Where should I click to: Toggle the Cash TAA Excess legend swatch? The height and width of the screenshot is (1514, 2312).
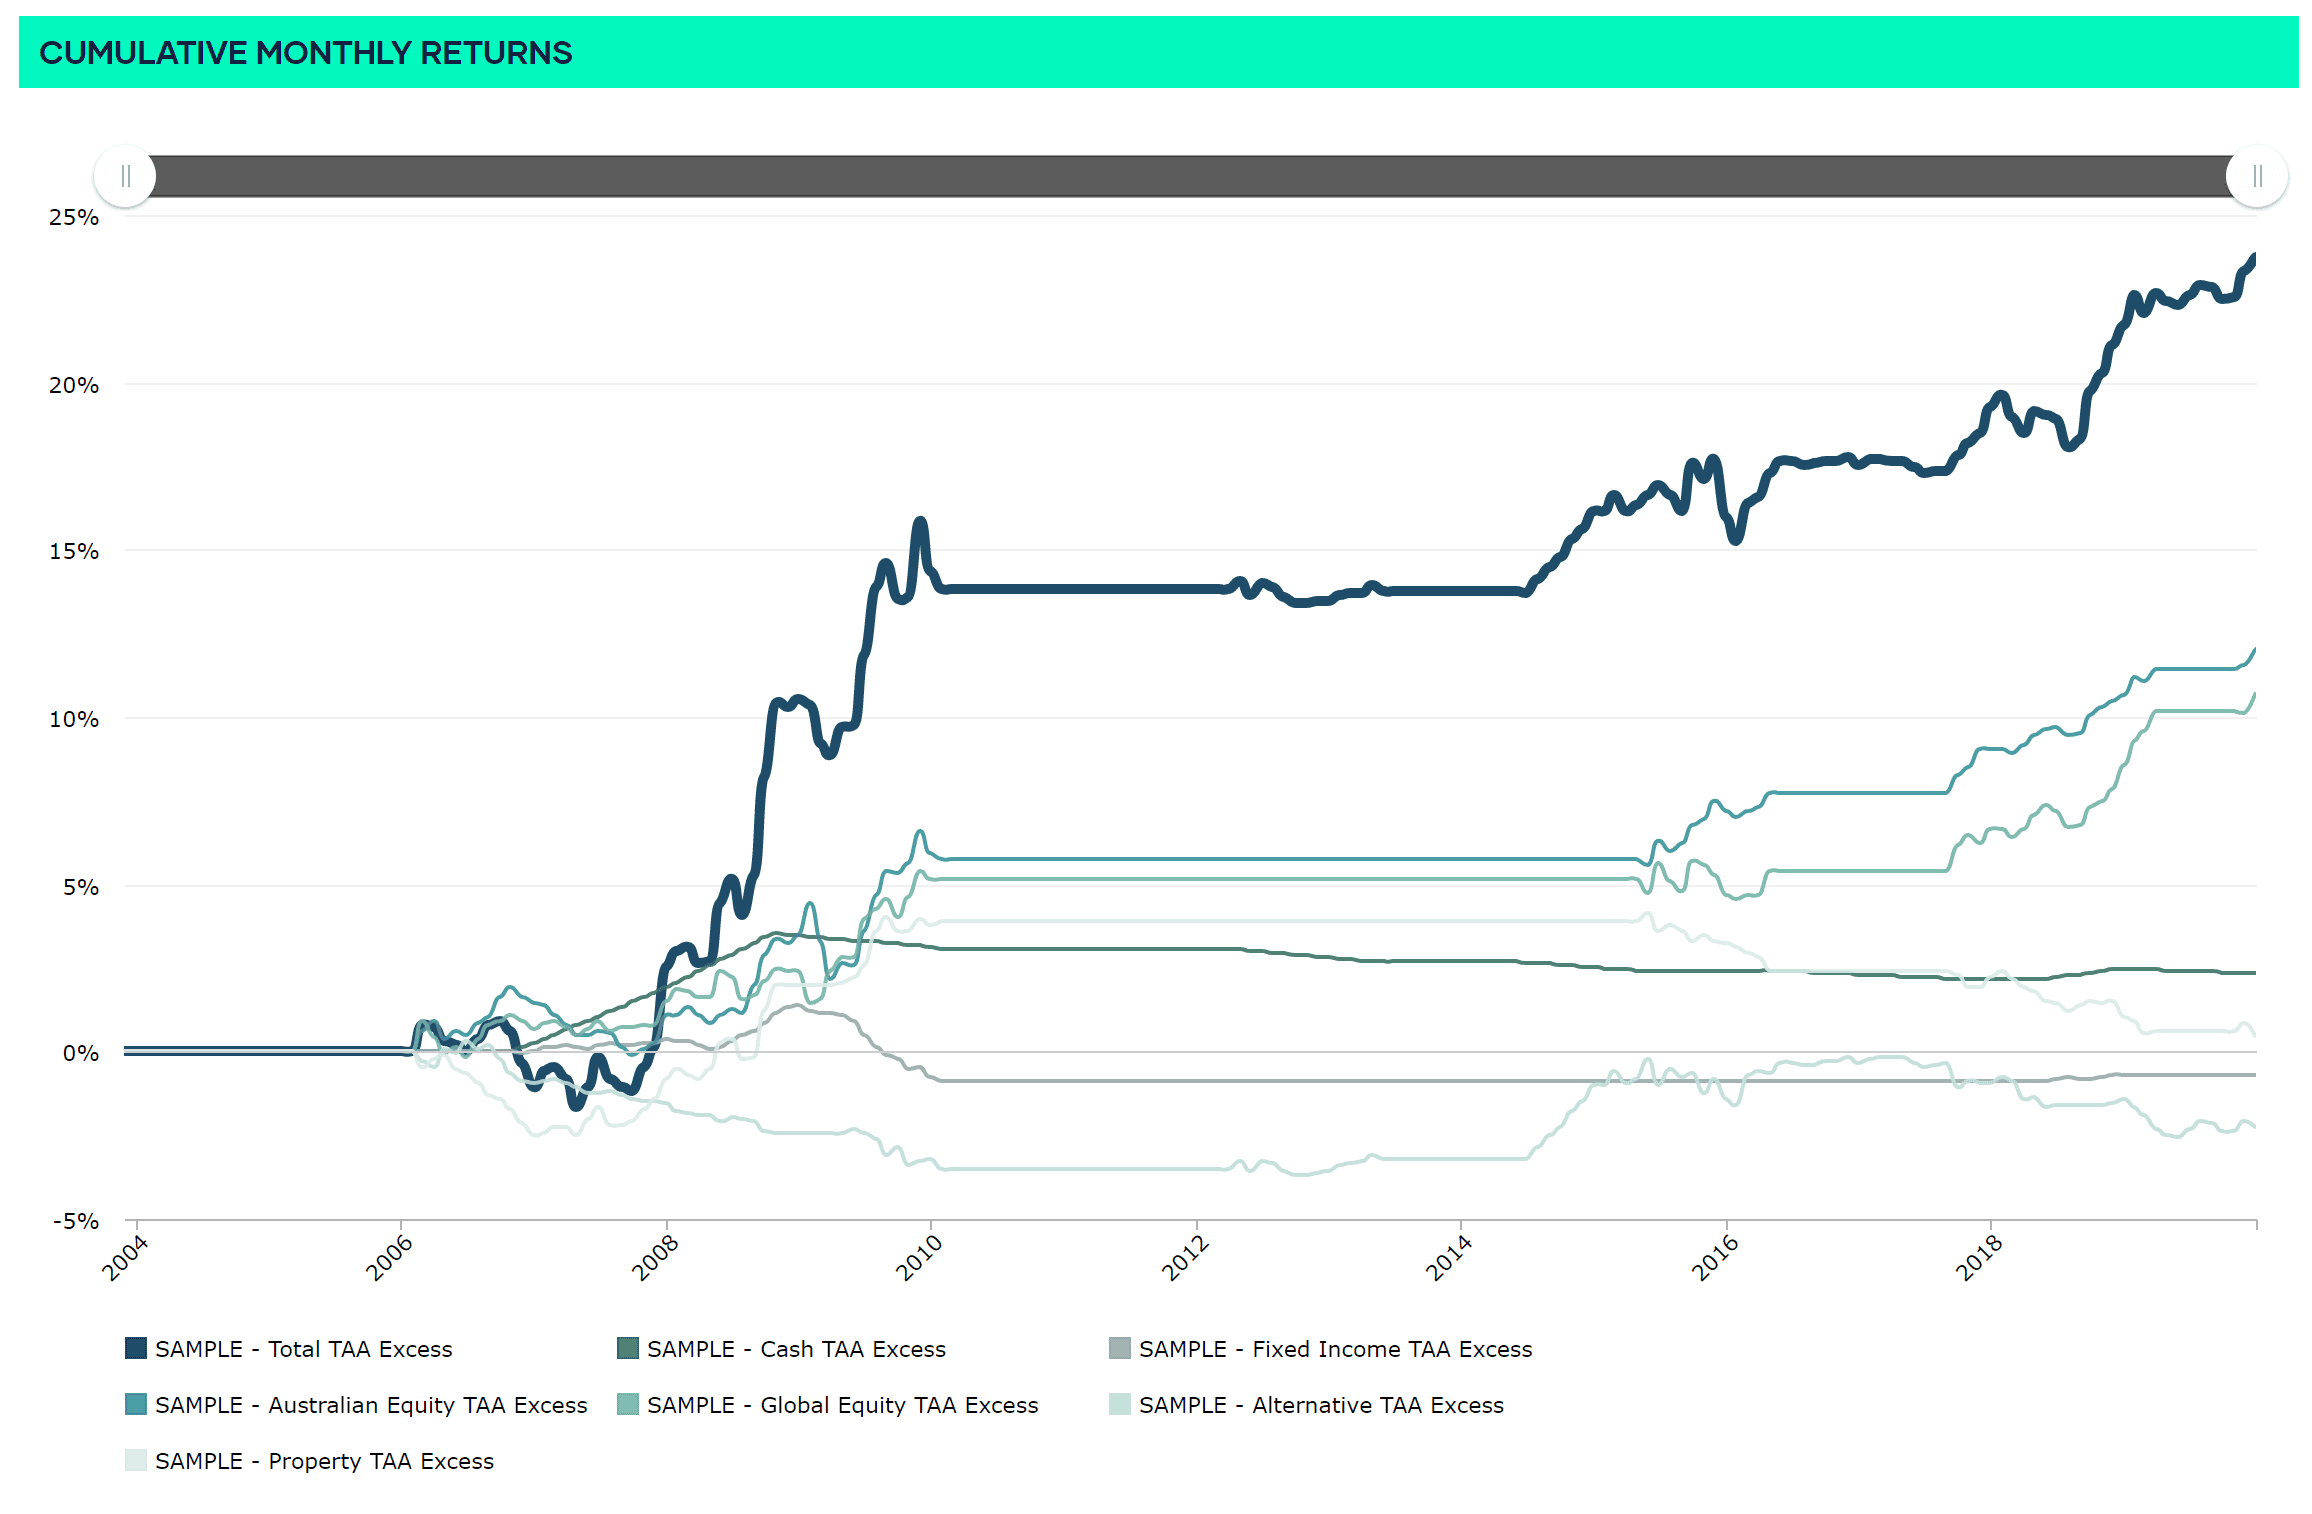pyautogui.click(x=628, y=1348)
